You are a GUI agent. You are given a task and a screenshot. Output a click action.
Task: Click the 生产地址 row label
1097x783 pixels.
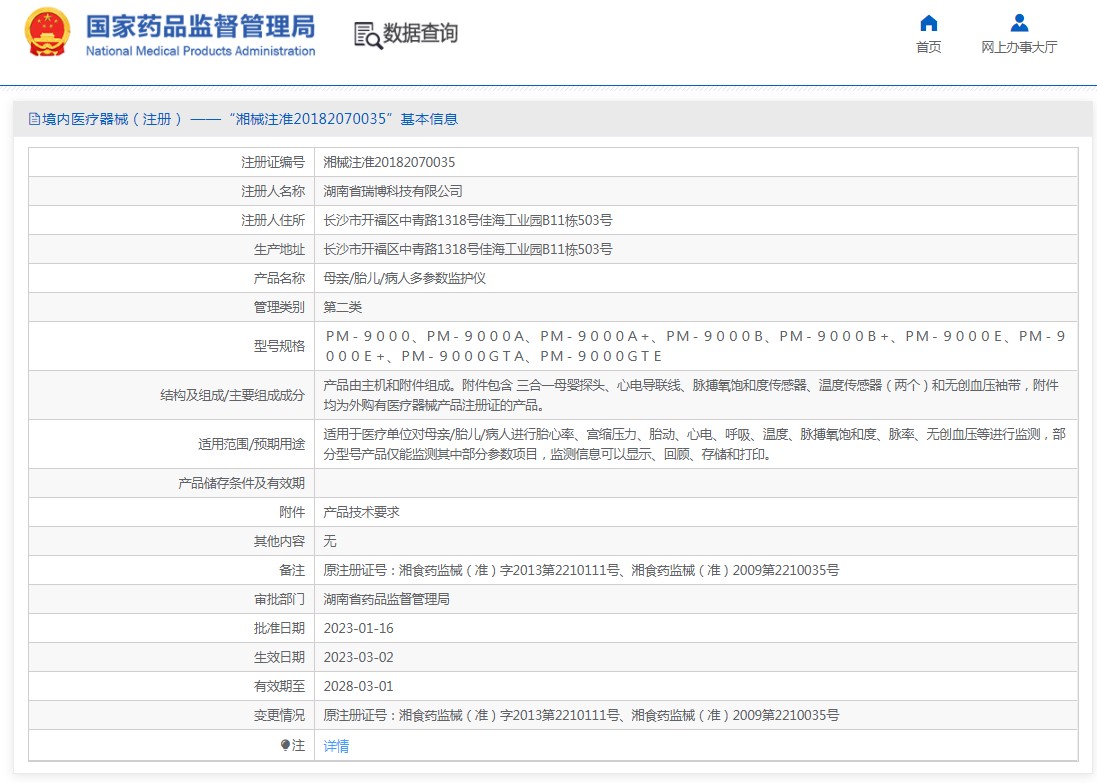click(279, 249)
